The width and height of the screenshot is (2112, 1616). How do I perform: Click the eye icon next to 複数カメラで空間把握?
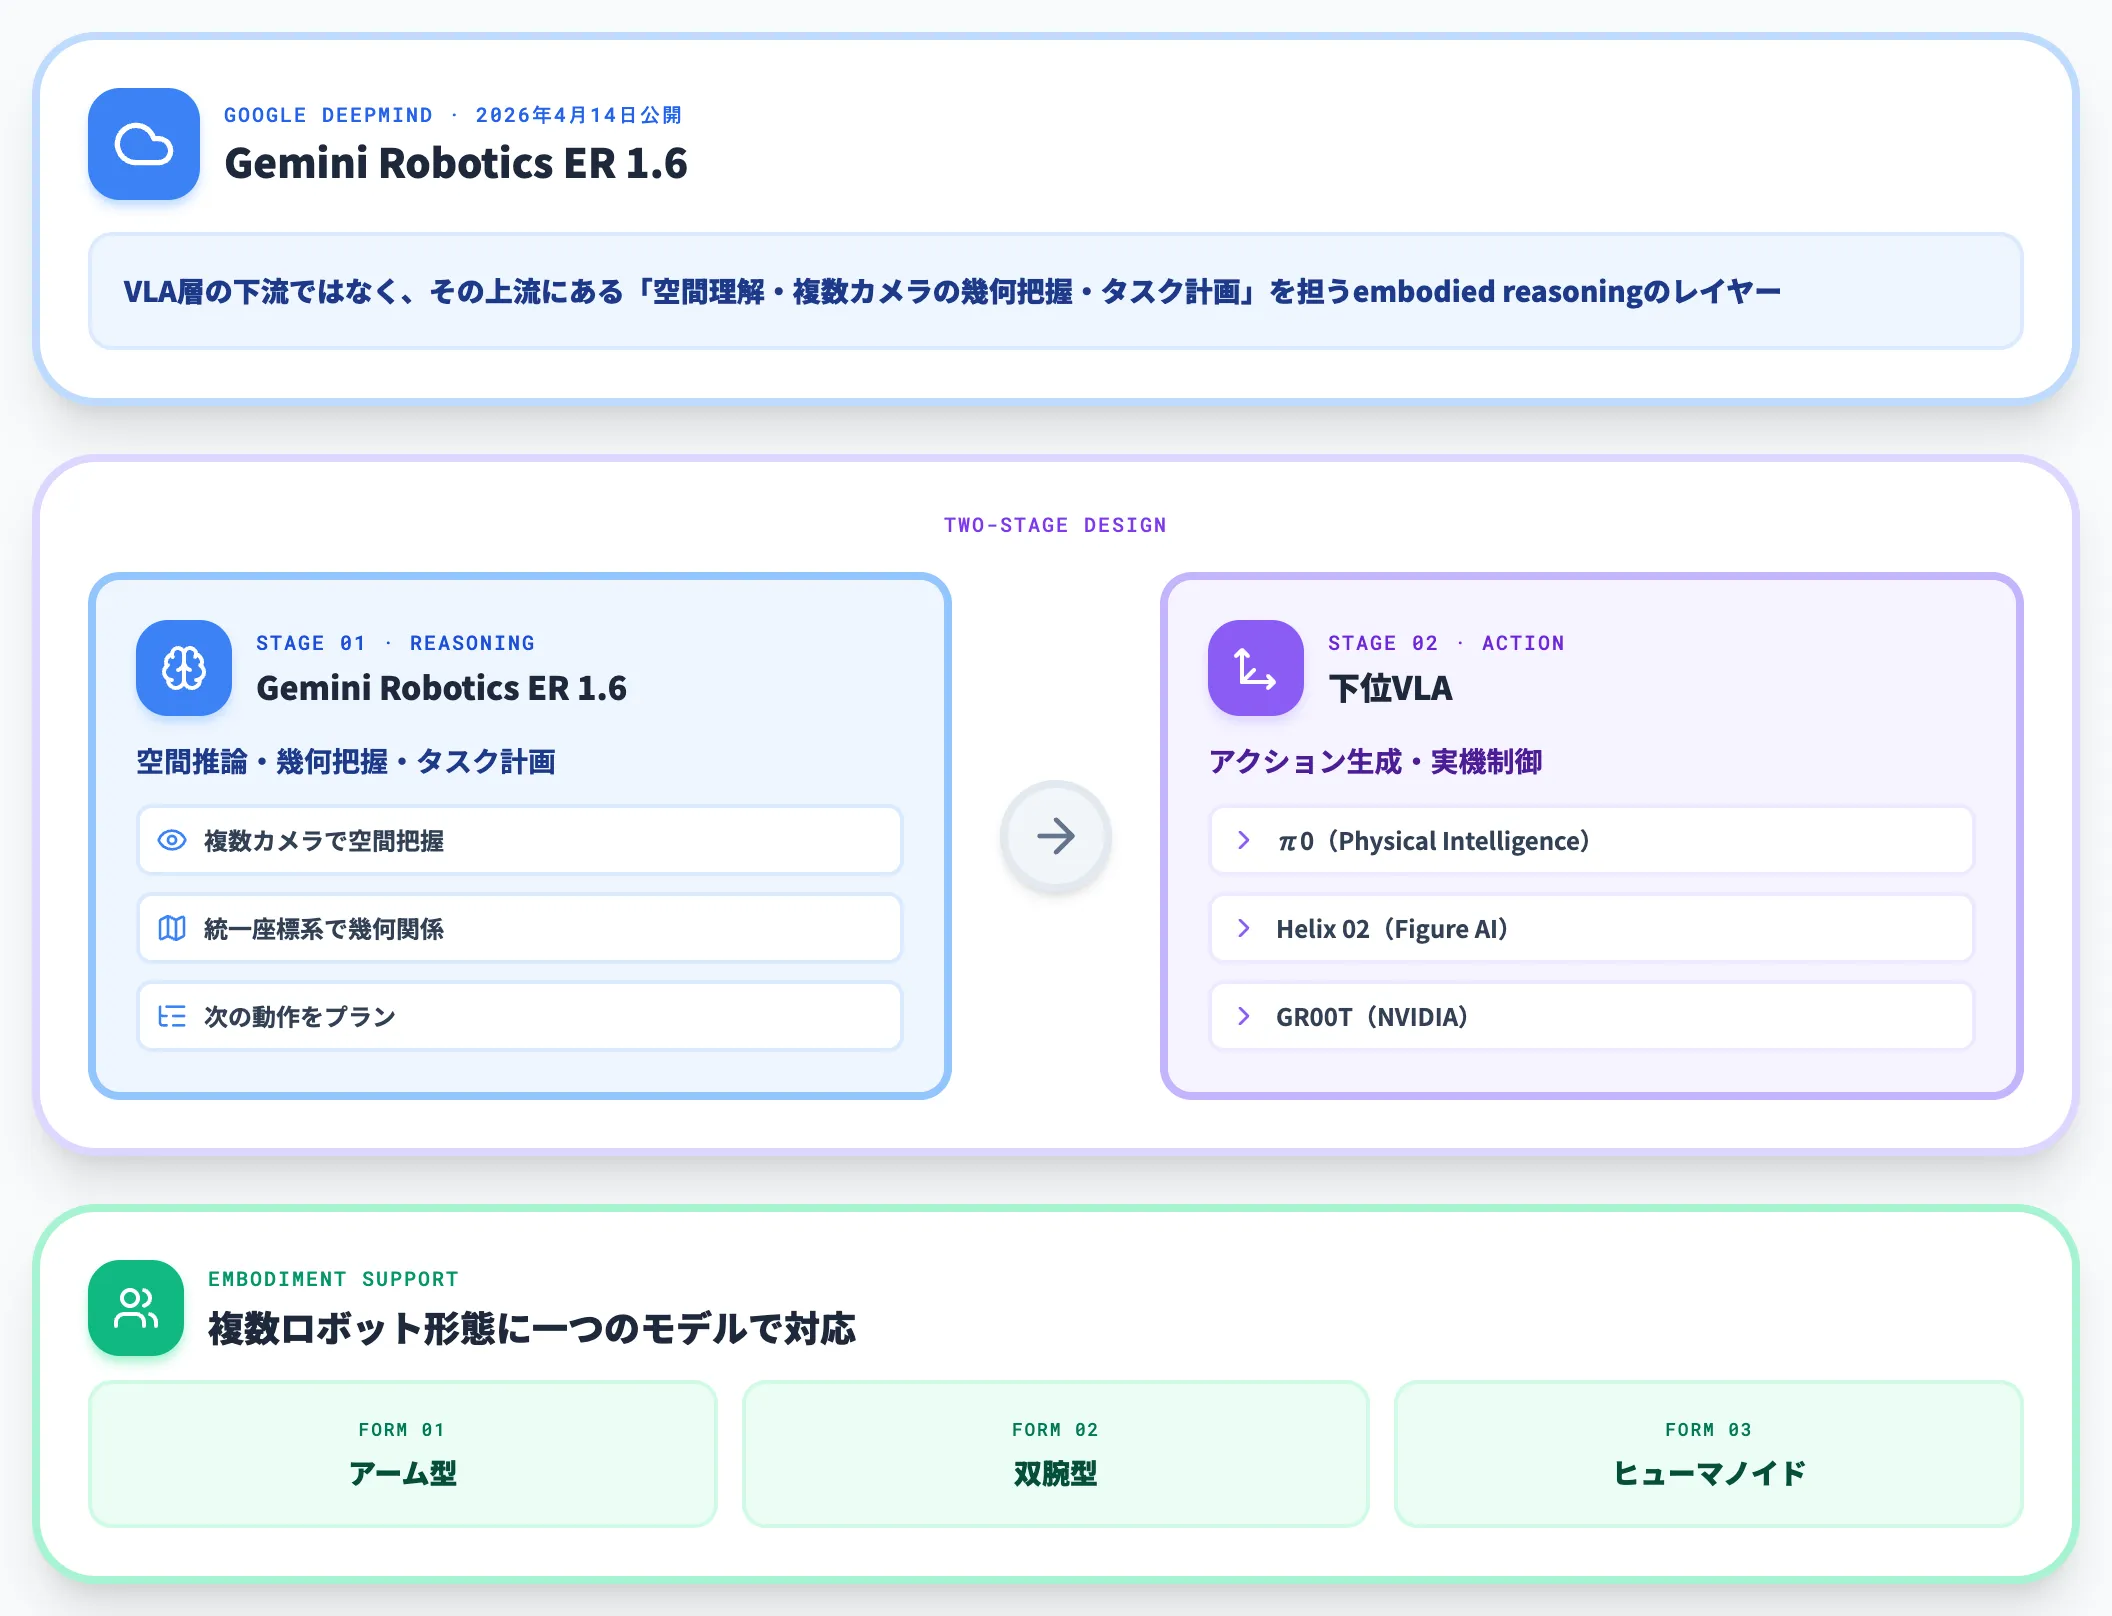[172, 840]
